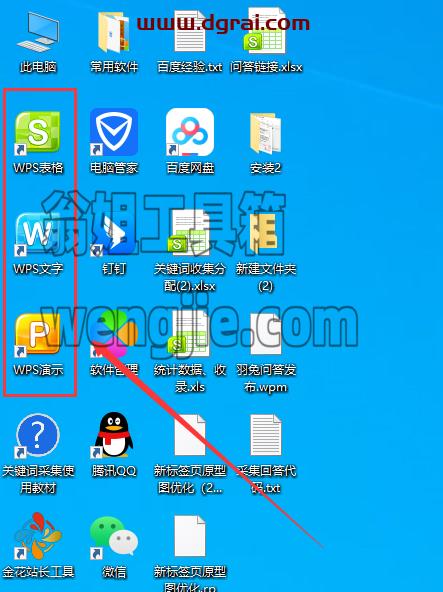Select the 采集回答代码.txt file icon
Image resolution: width=443 pixels, height=592 pixels.
pyautogui.click(x=265, y=435)
